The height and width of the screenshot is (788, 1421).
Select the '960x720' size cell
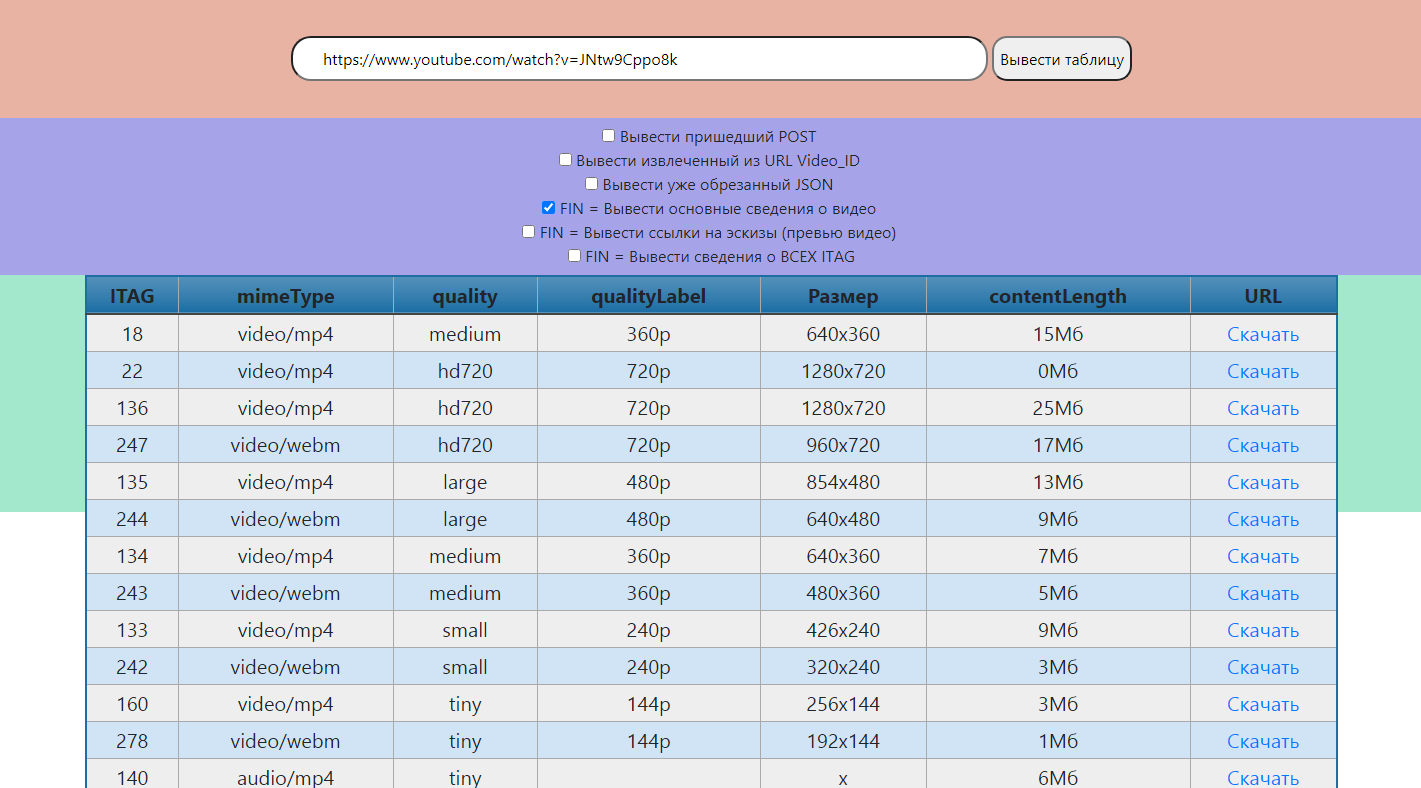point(843,445)
